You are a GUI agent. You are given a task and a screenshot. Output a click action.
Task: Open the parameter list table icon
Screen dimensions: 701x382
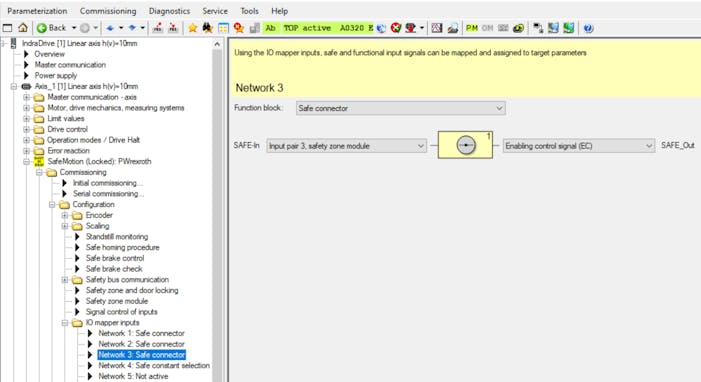[223, 28]
